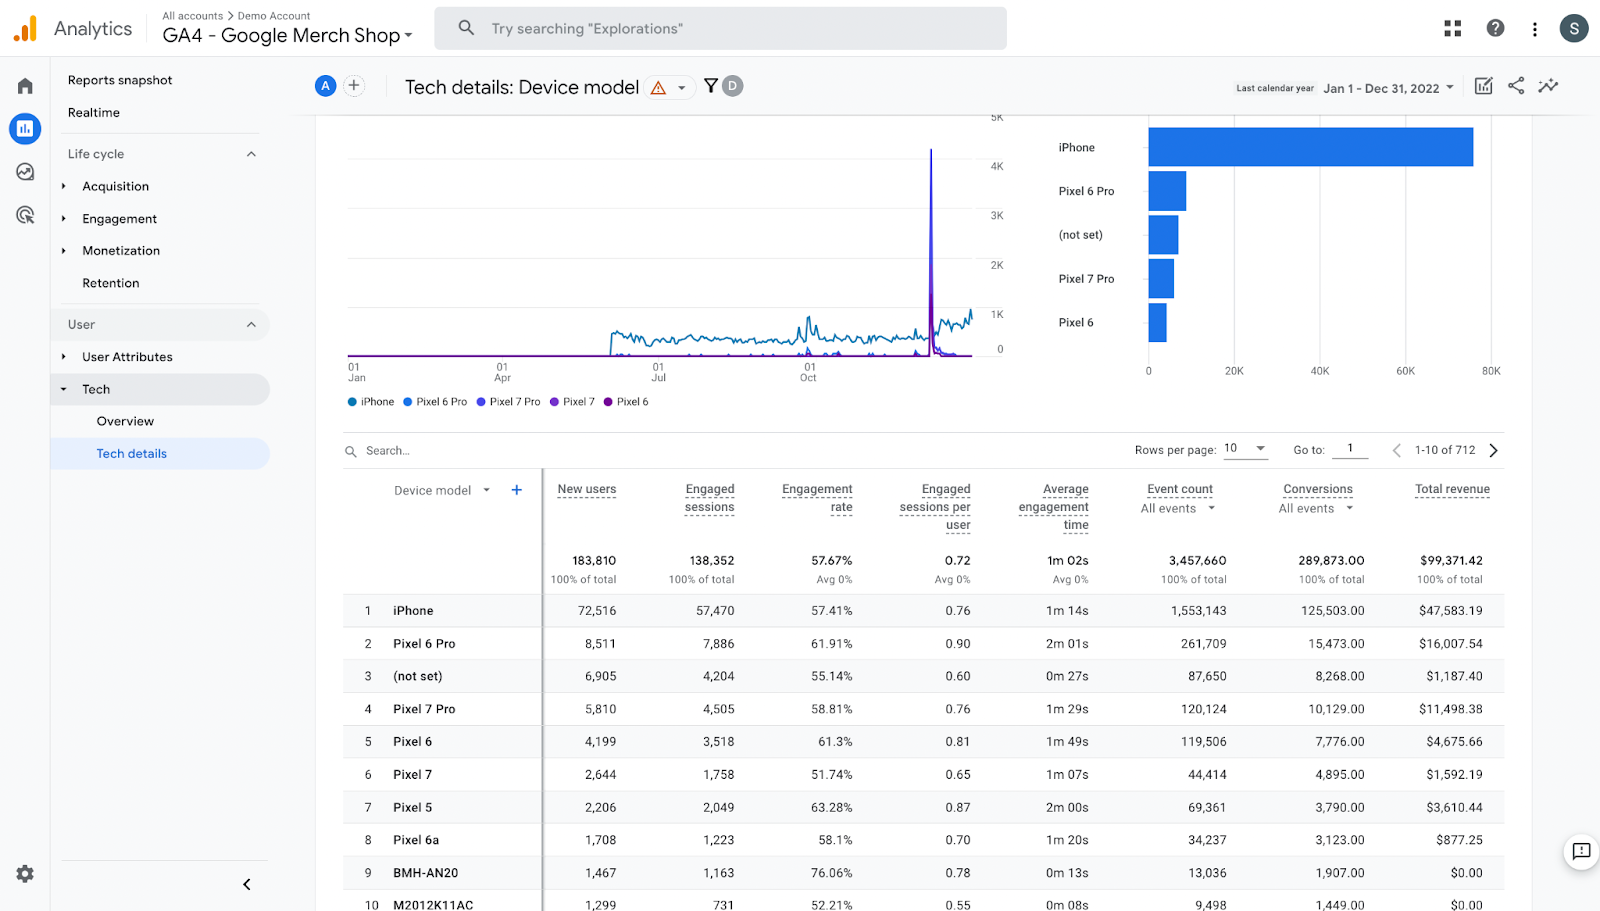
Task: Sort by Average engagement time column
Action: (x=1054, y=507)
